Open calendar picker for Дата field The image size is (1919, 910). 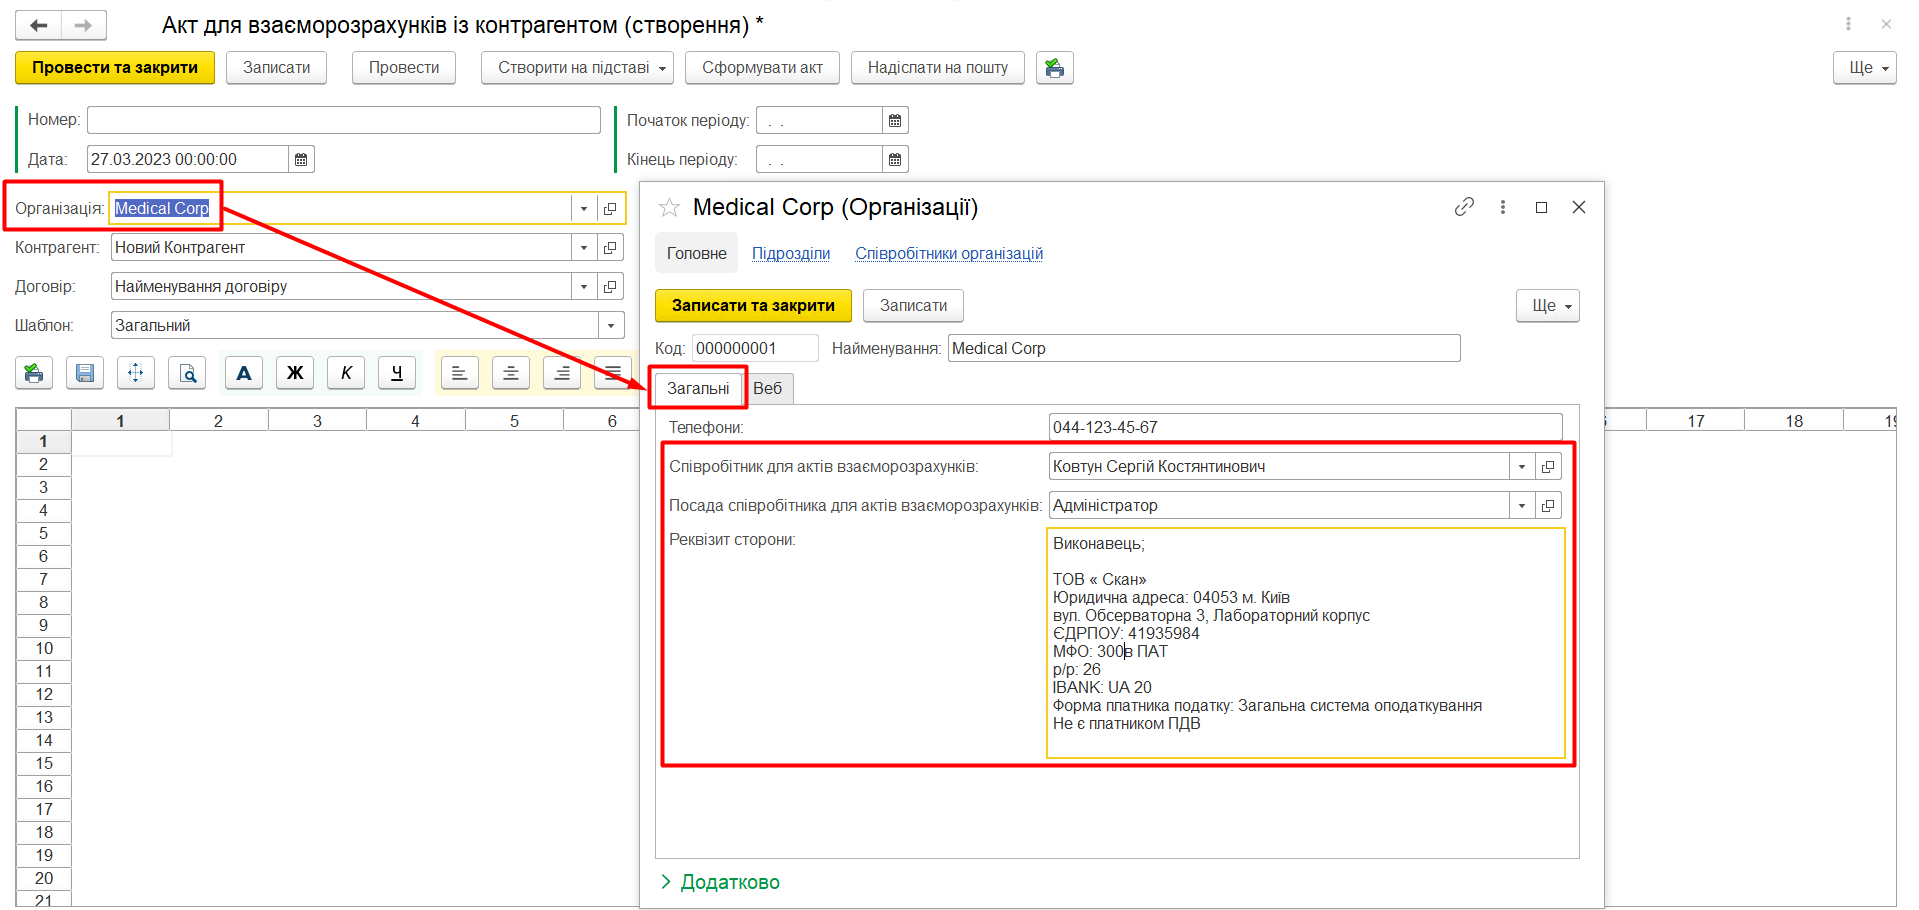pyautogui.click(x=301, y=159)
